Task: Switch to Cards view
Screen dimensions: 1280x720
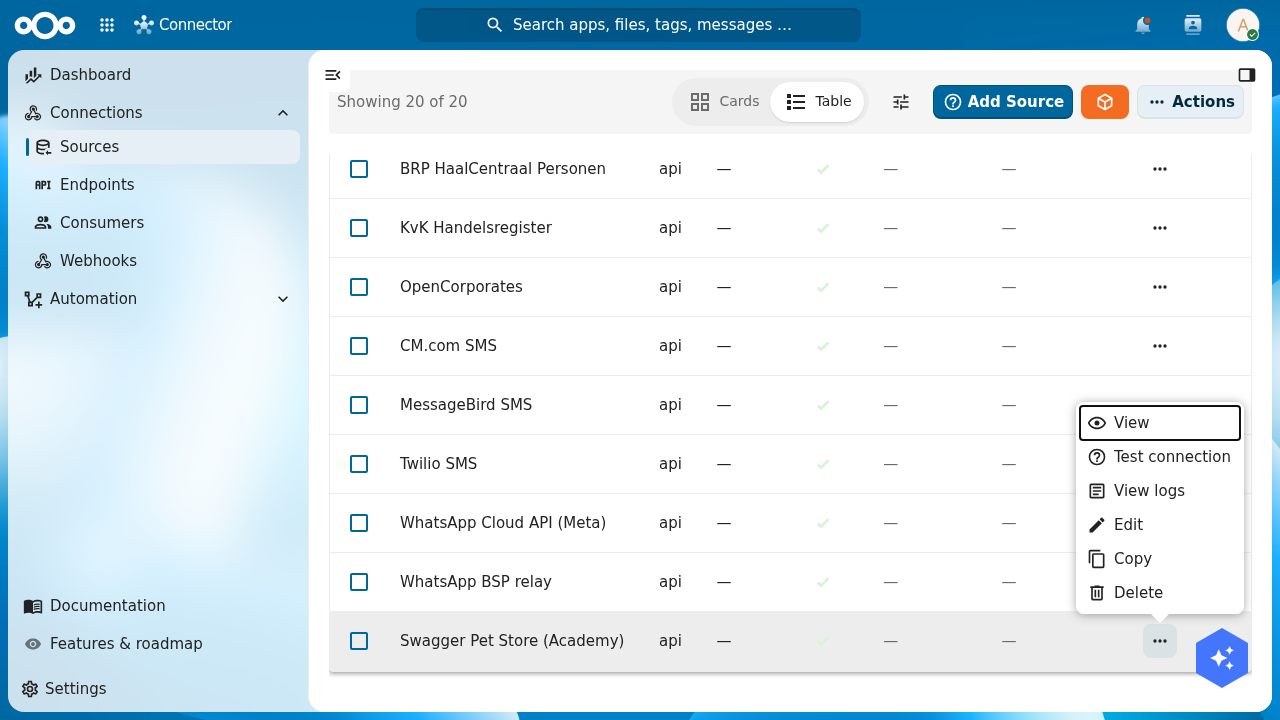Action: point(725,102)
